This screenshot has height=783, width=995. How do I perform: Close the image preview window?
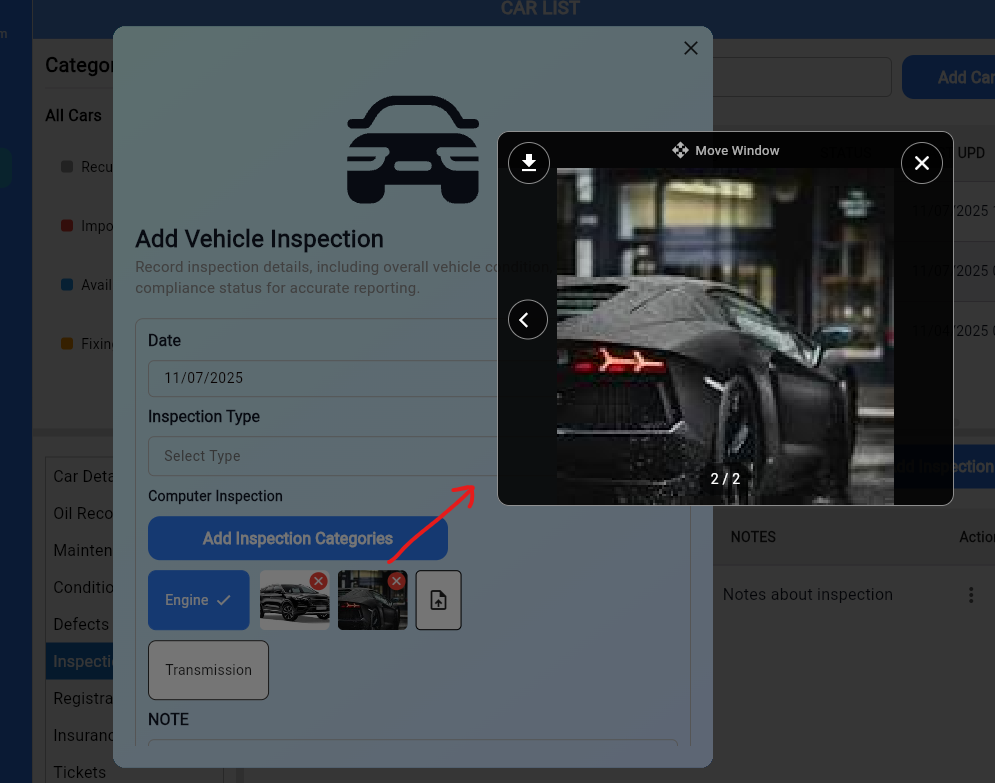click(921, 163)
